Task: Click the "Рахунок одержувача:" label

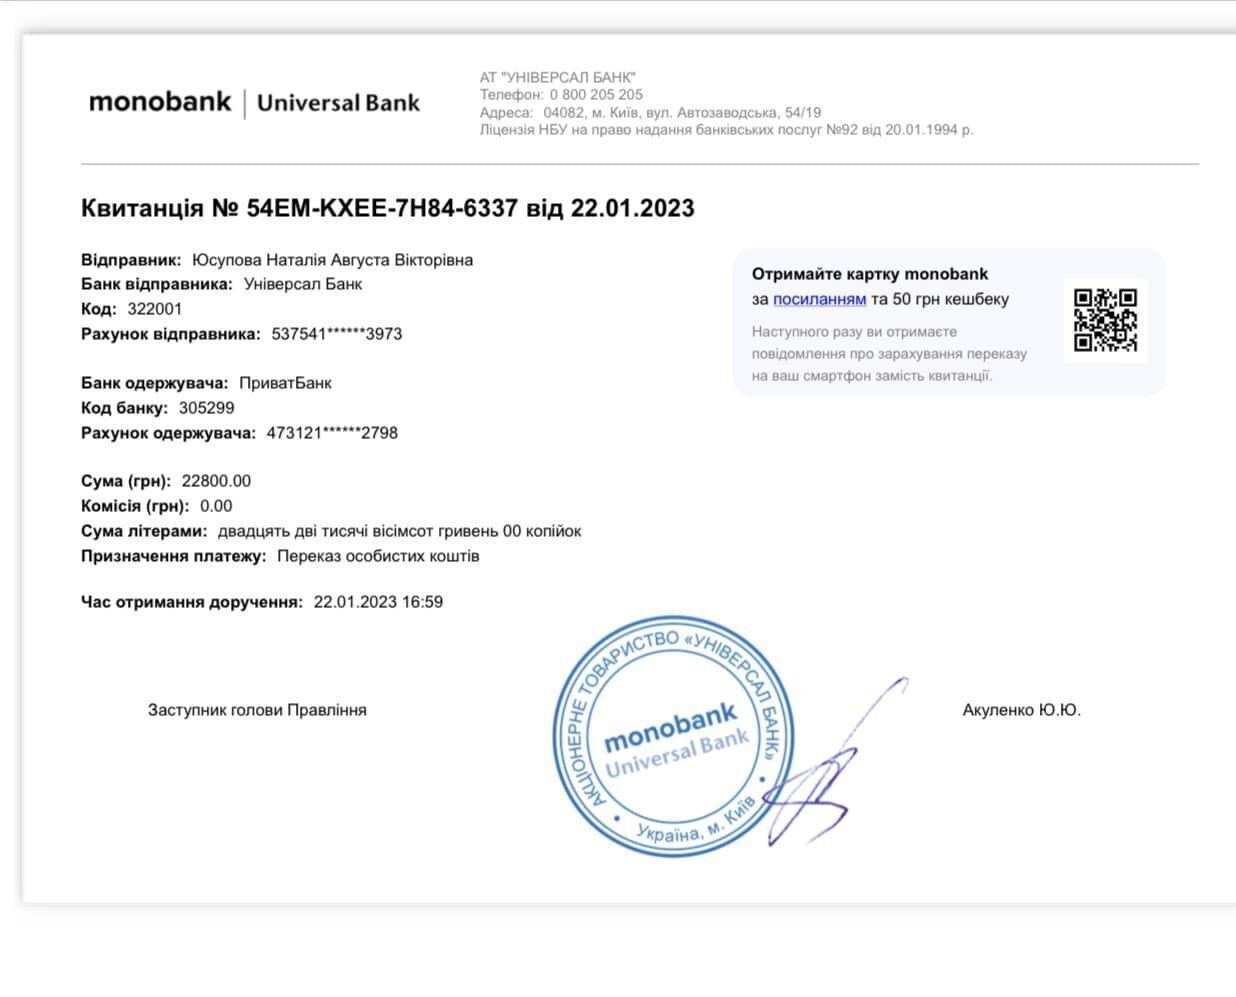Action: [169, 433]
